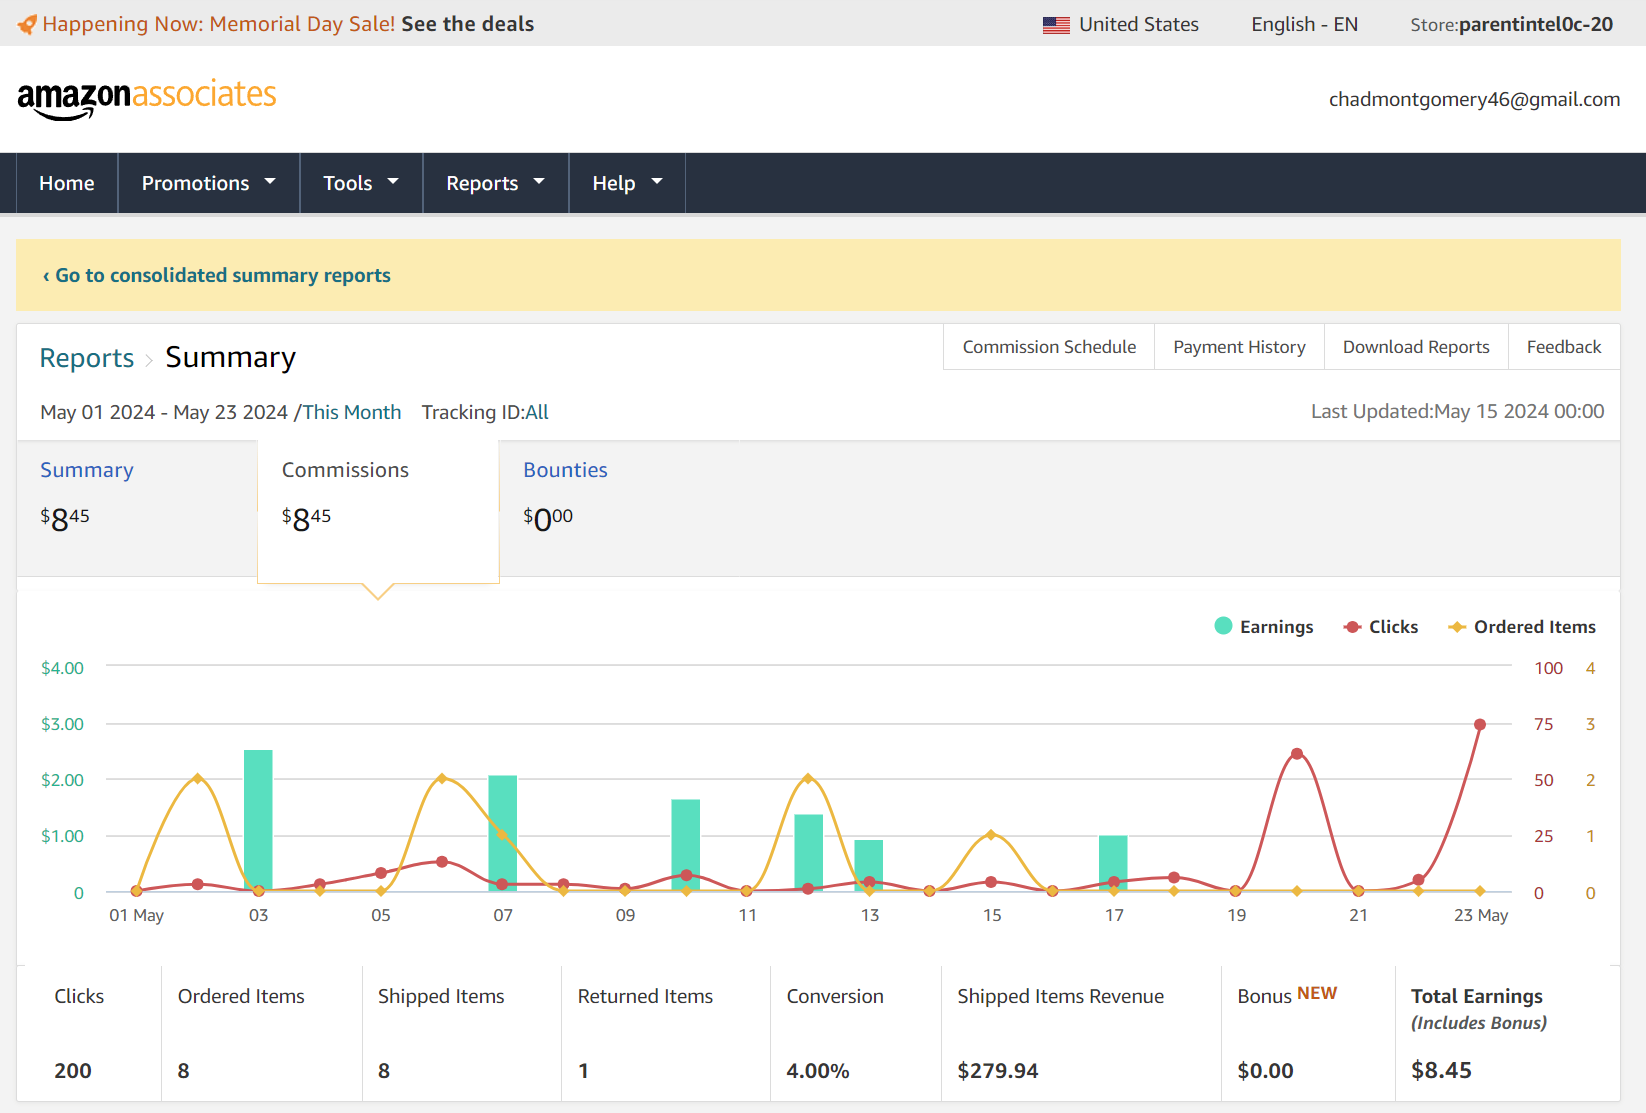
Task: Toggle the Ordered Items legend marker
Action: [x=1457, y=627]
